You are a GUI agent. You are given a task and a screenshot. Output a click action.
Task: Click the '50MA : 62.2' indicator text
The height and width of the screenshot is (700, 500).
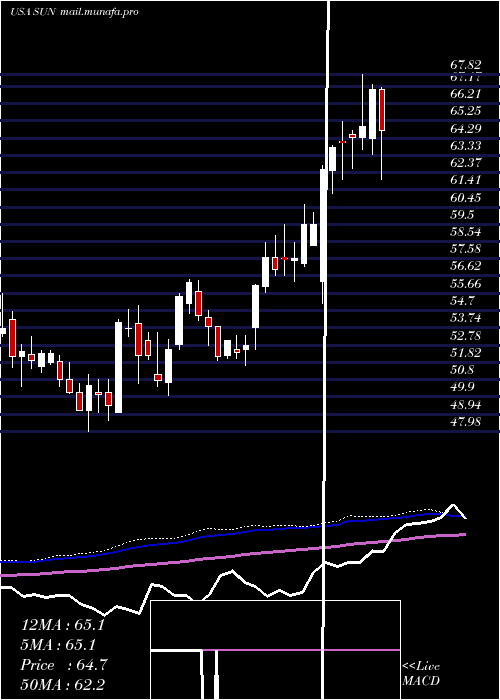(x=62, y=685)
